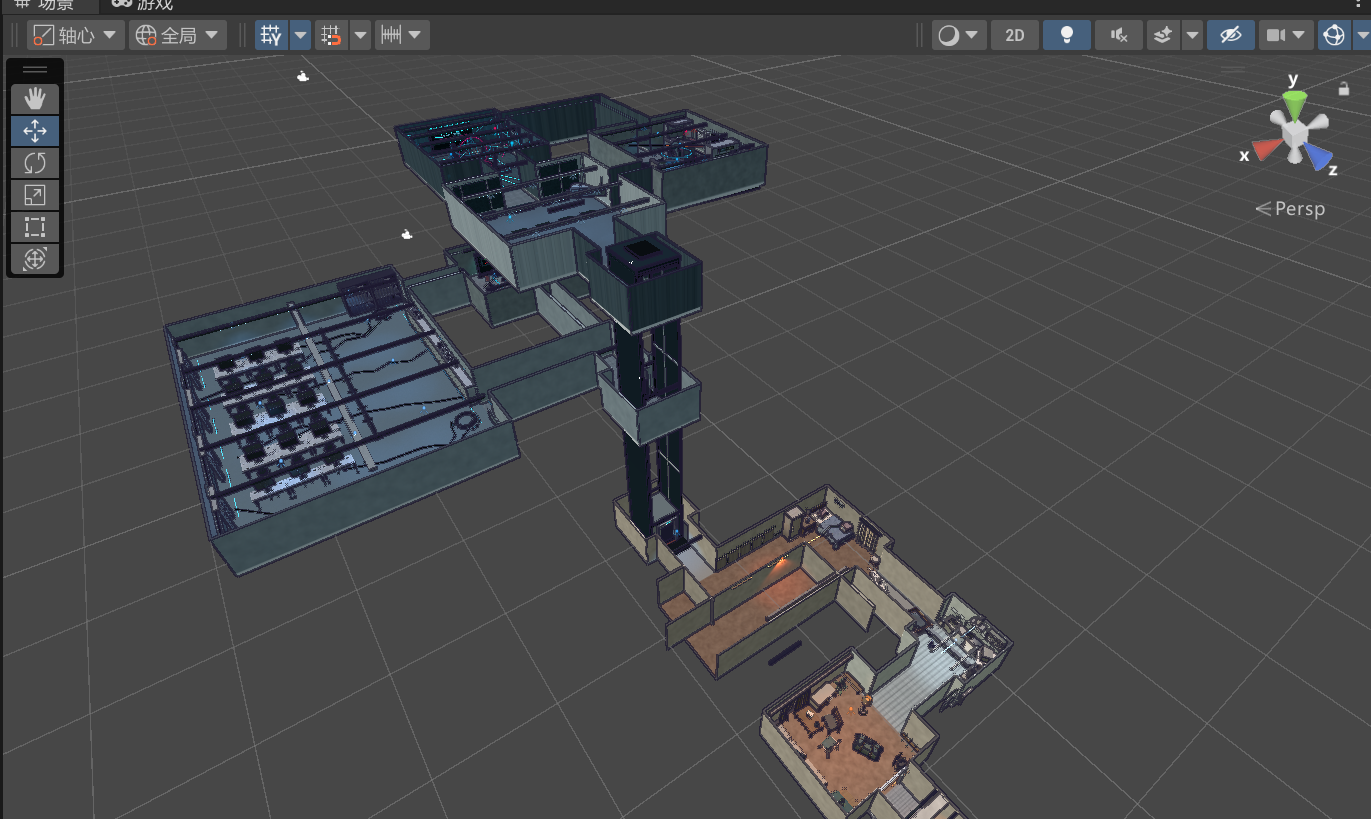
Task: Open snap increment settings dropdown
Action: (402, 36)
